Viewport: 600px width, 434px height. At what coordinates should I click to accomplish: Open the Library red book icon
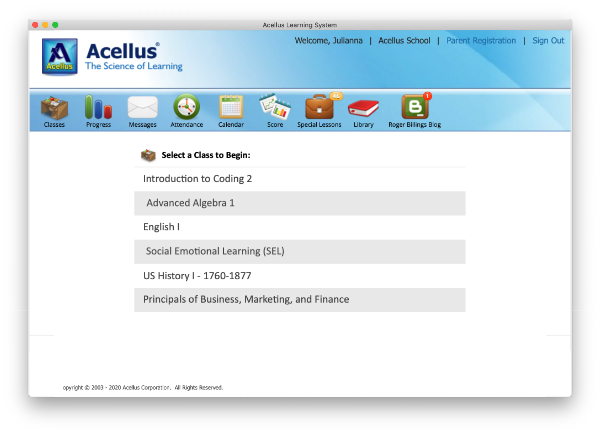click(x=363, y=108)
